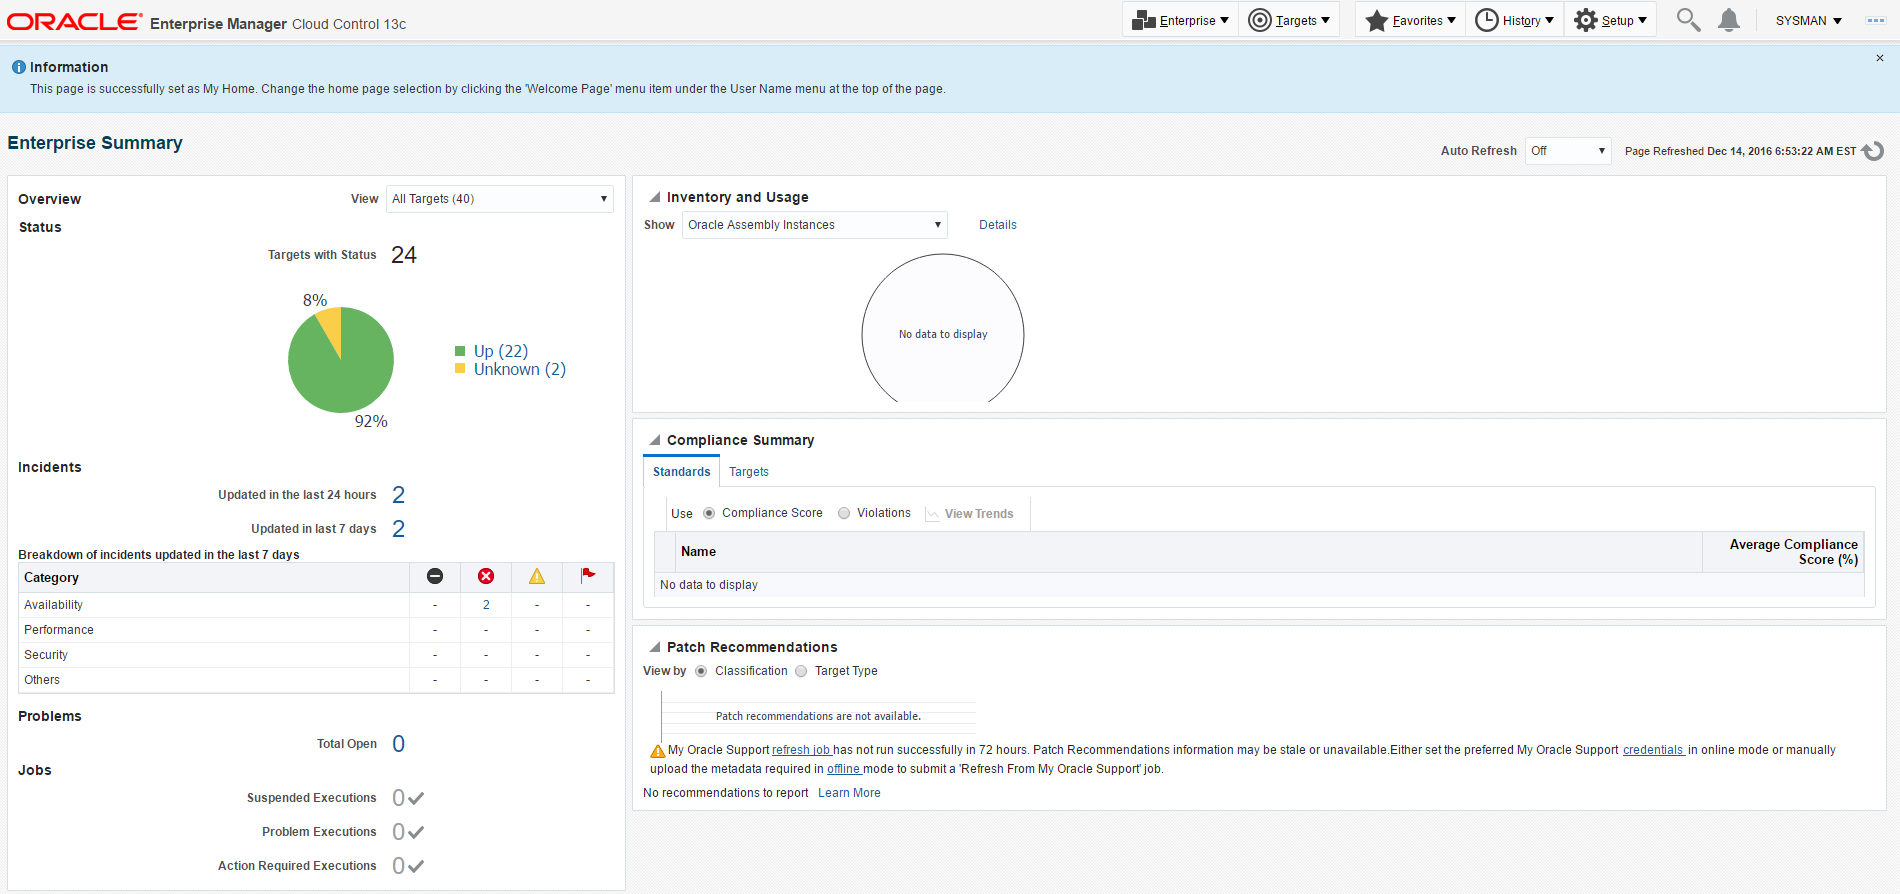1900x894 pixels.
Task: Click the Average Compliance Score column header
Action: pyautogui.click(x=1783, y=552)
